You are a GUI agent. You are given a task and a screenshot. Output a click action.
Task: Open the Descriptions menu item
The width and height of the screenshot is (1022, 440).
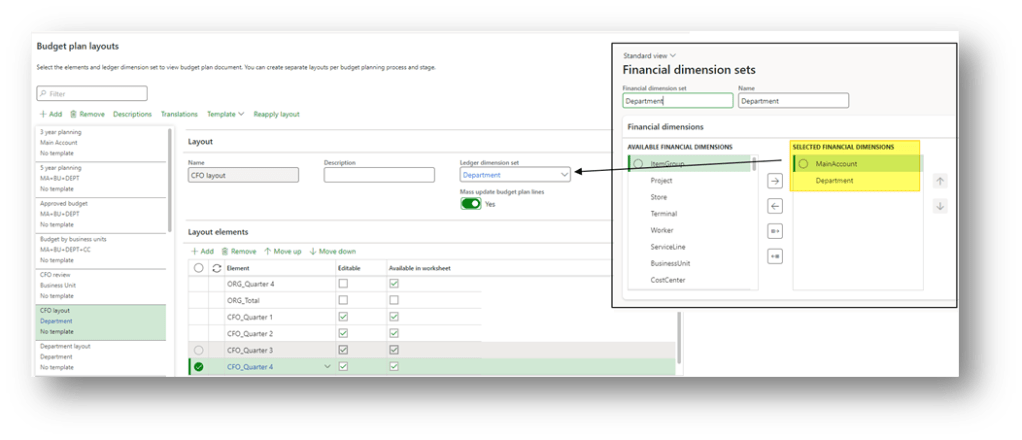(132, 114)
